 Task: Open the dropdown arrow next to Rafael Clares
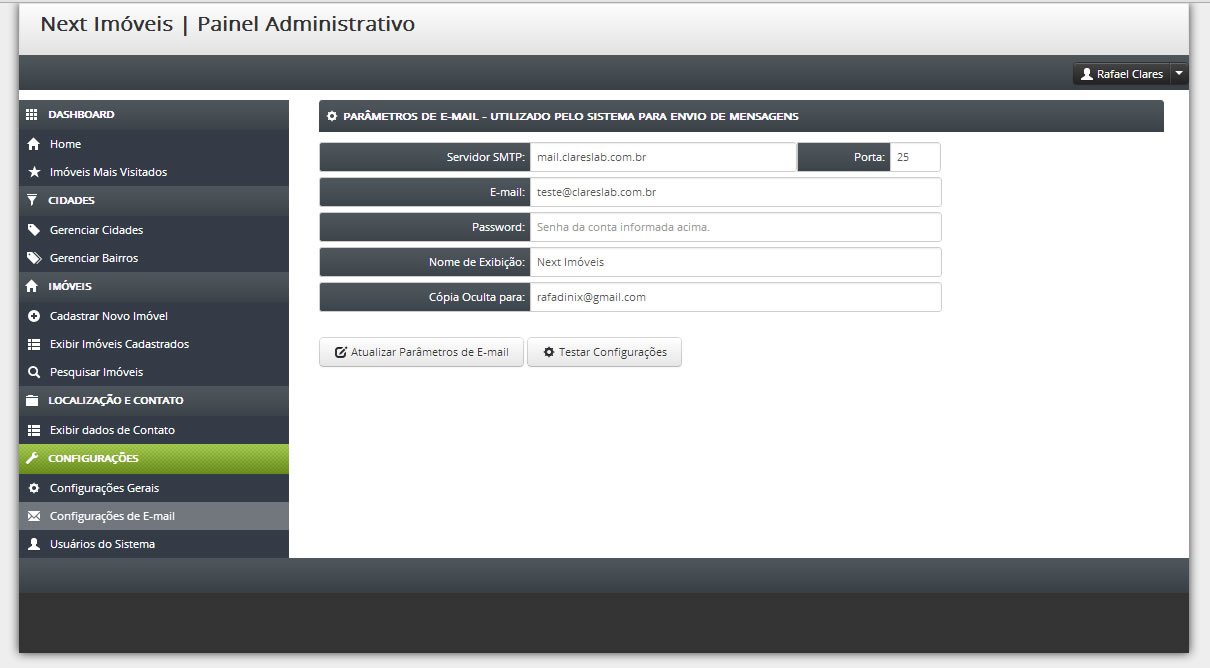pos(1179,74)
